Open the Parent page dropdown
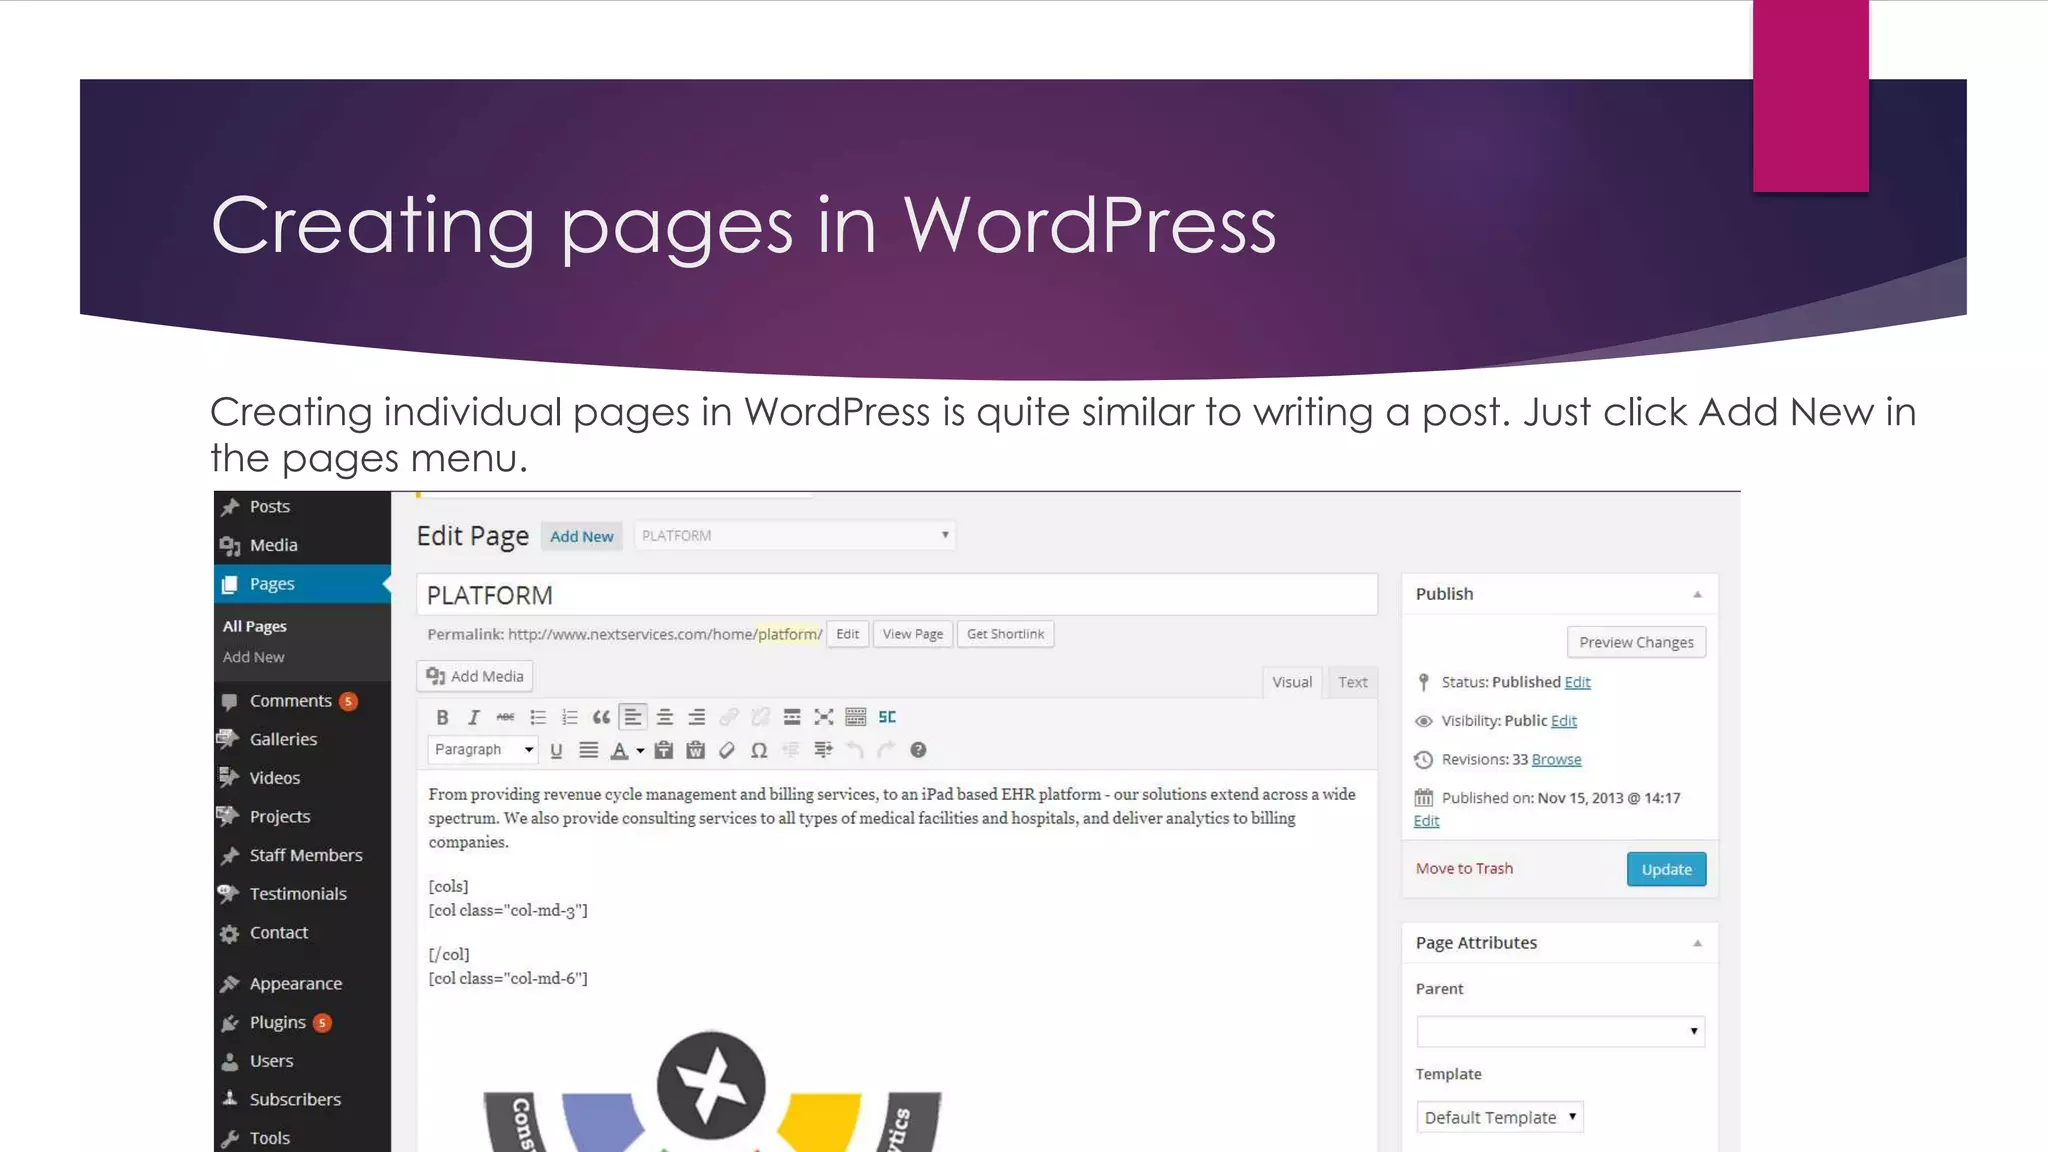The height and width of the screenshot is (1152, 2048). [1560, 1031]
